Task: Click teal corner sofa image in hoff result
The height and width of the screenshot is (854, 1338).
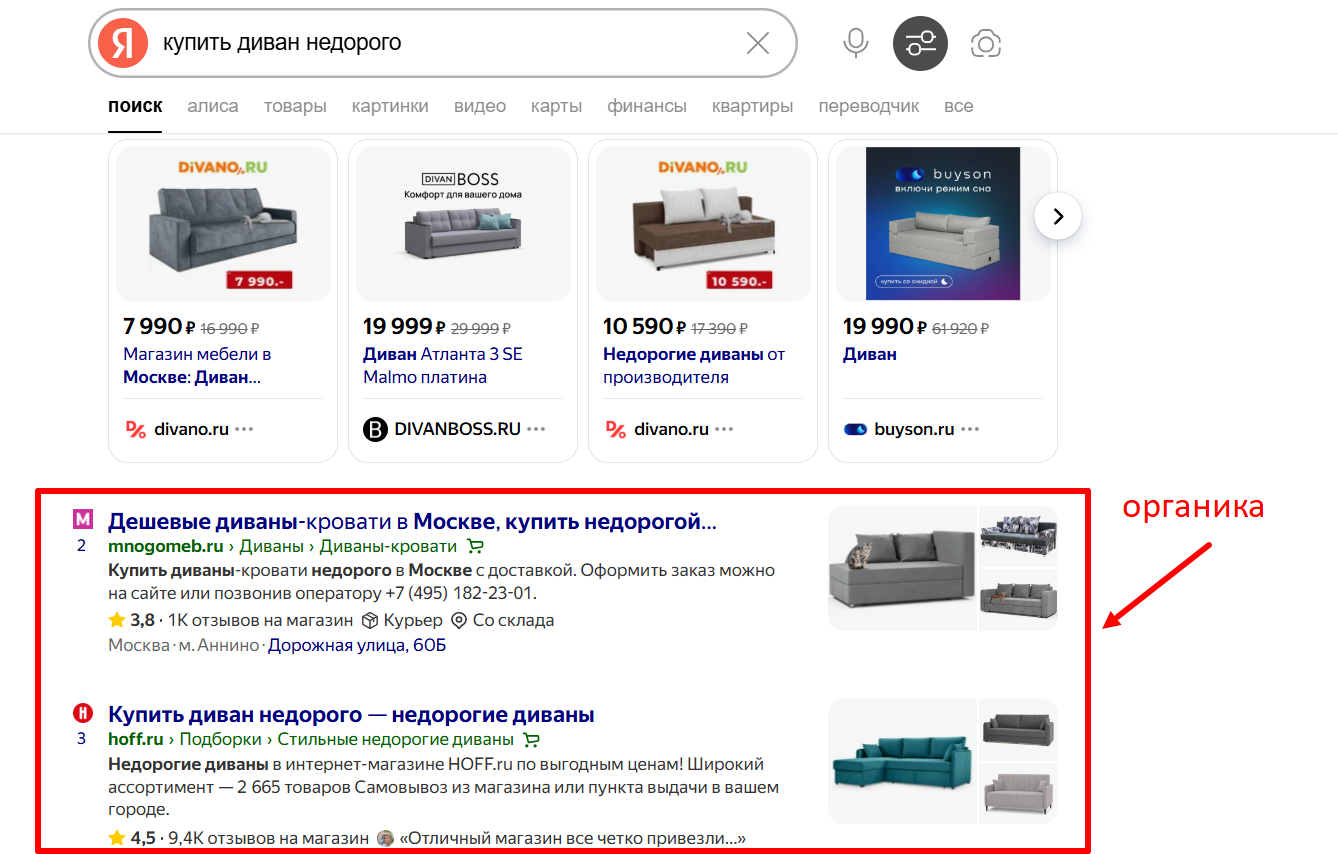Action: click(x=902, y=762)
